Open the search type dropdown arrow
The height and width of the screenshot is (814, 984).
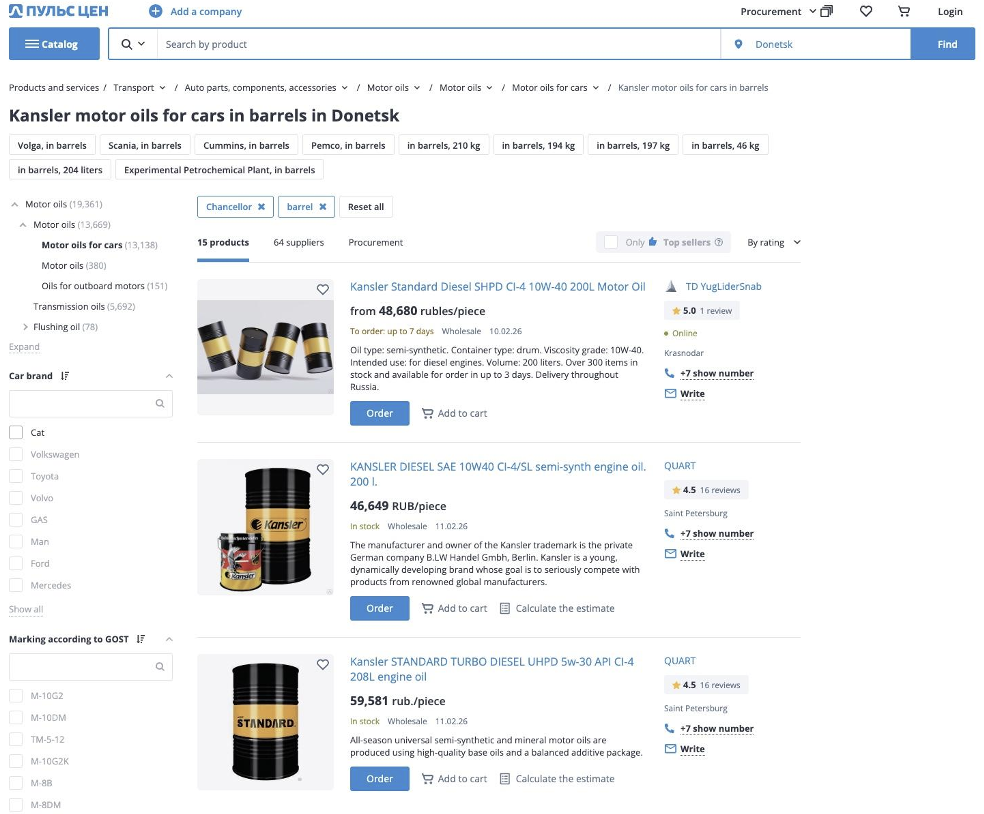pos(141,43)
